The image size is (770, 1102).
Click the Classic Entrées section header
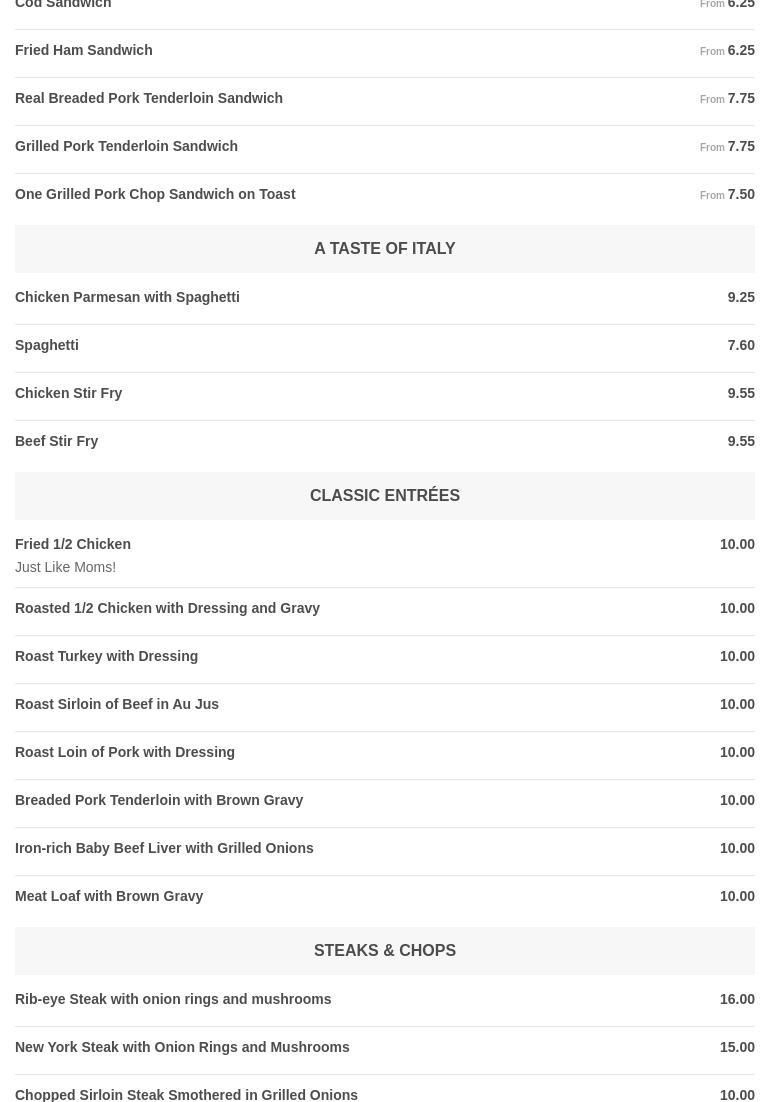(384, 495)
